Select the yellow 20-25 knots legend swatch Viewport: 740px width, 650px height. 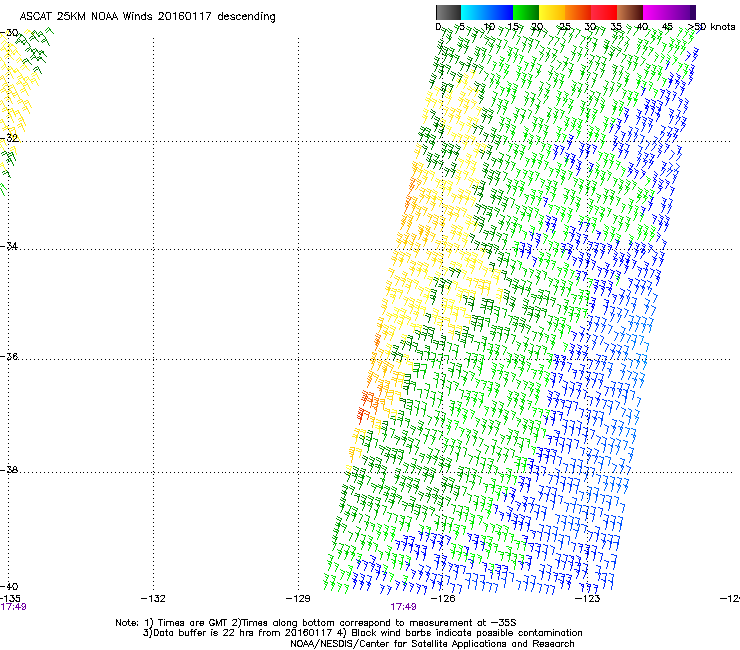[x=552, y=12]
